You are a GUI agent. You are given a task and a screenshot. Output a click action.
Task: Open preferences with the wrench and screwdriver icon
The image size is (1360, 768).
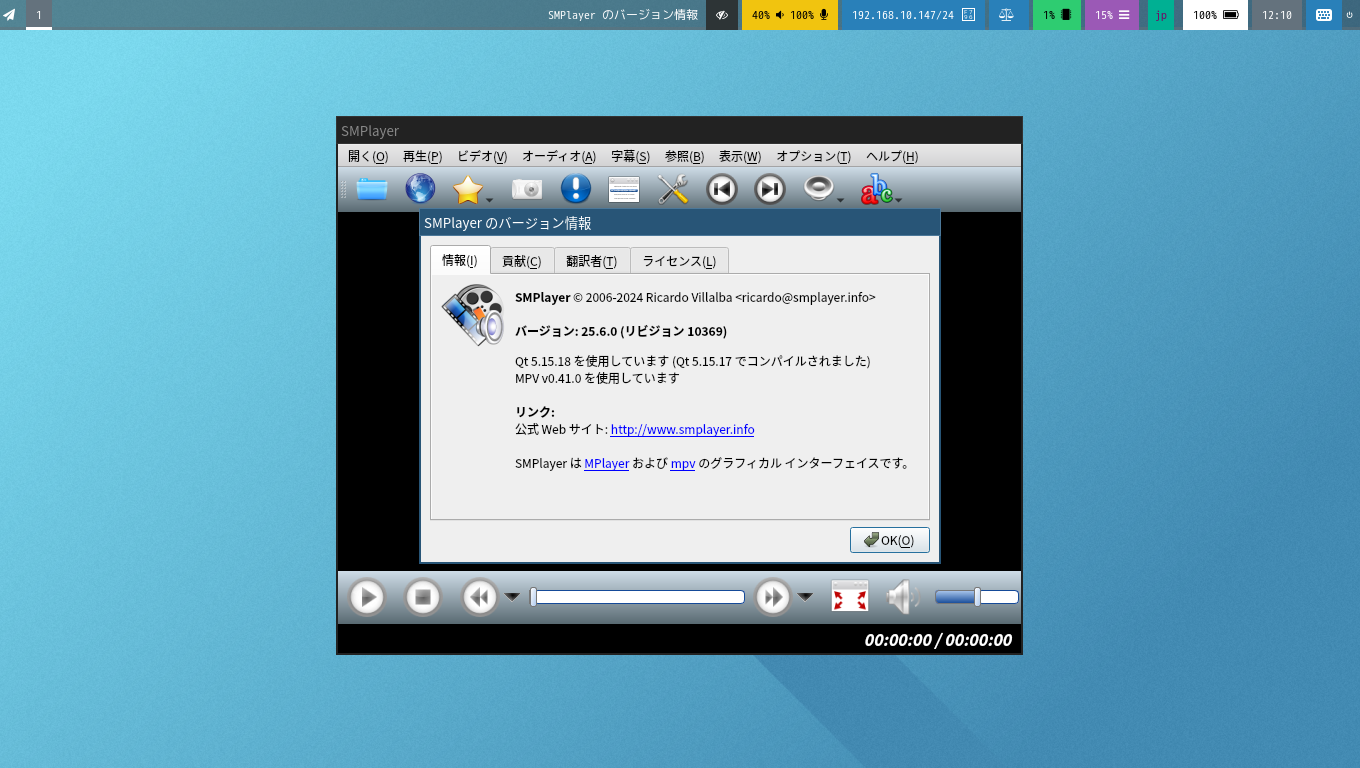click(673, 189)
